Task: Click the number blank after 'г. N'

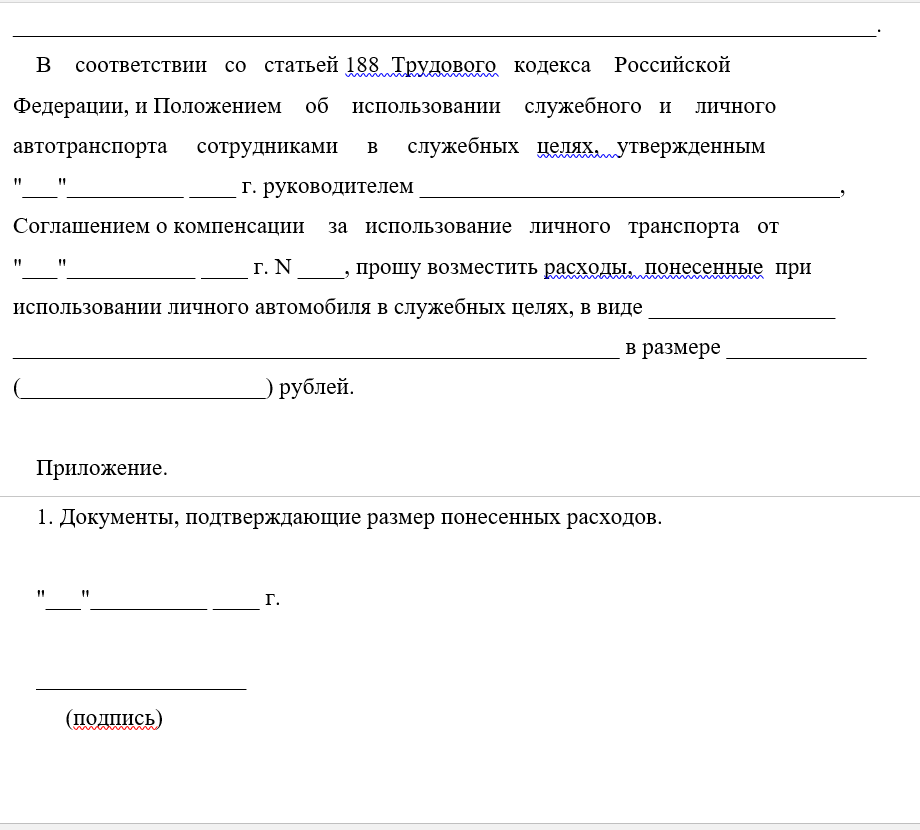Action: tap(320, 268)
